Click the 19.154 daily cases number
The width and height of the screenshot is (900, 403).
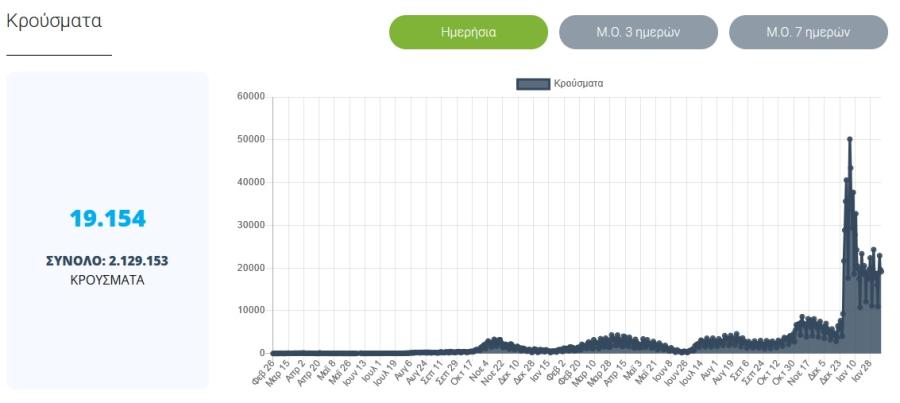pos(108,219)
